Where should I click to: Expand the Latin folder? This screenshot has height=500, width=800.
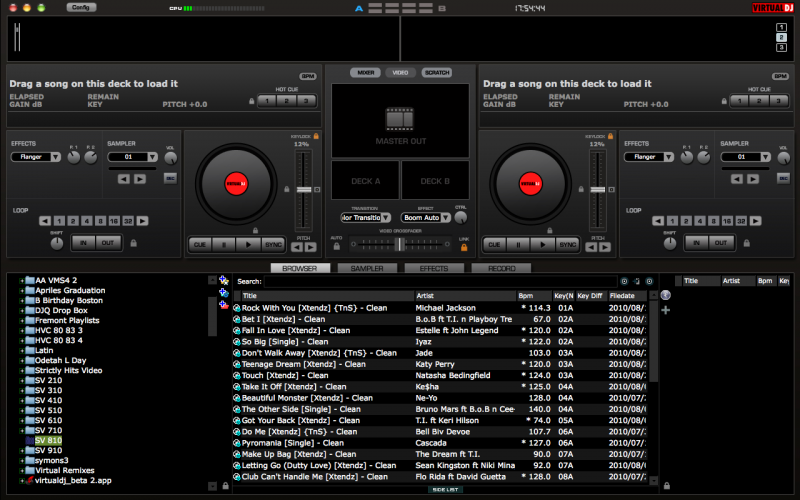(21, 351)
